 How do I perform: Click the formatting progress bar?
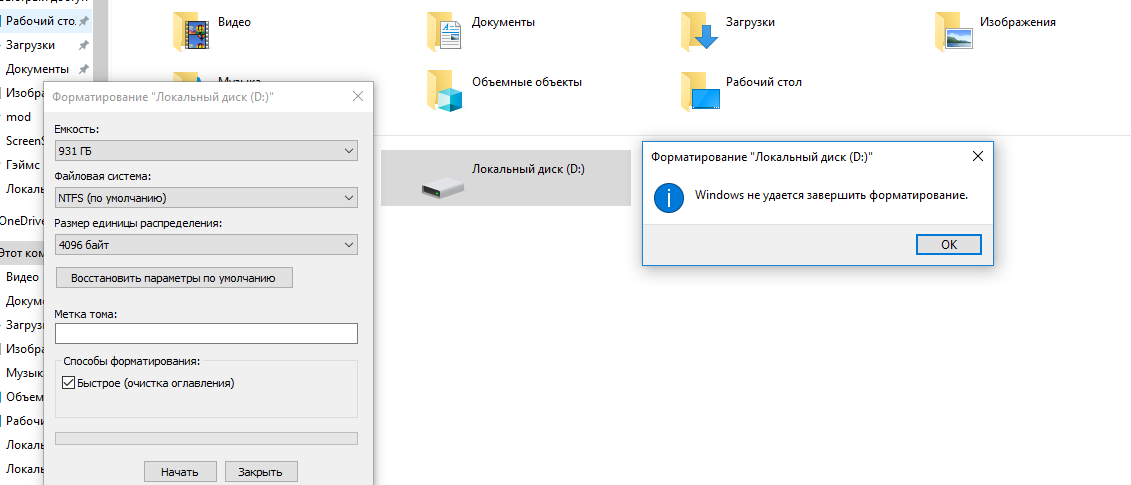[x=206, y=439]
